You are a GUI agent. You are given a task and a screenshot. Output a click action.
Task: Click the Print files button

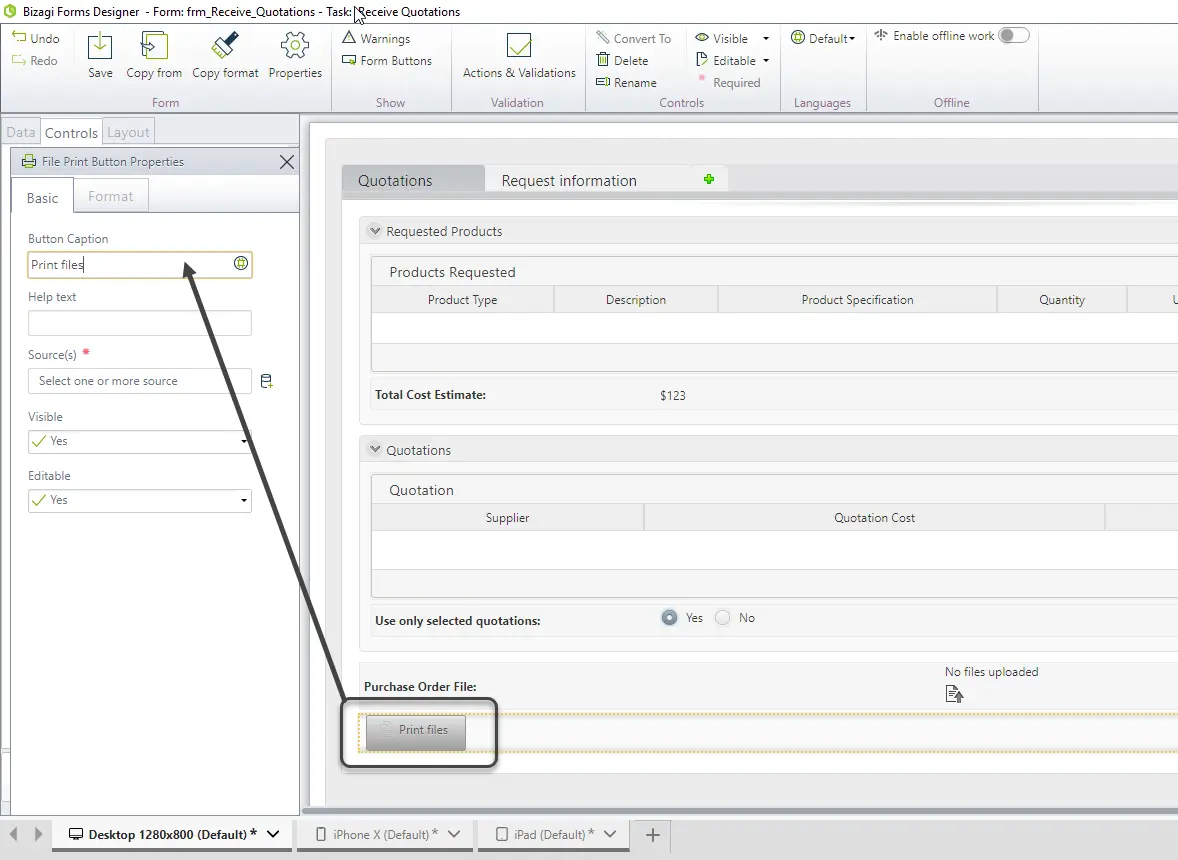415,732
